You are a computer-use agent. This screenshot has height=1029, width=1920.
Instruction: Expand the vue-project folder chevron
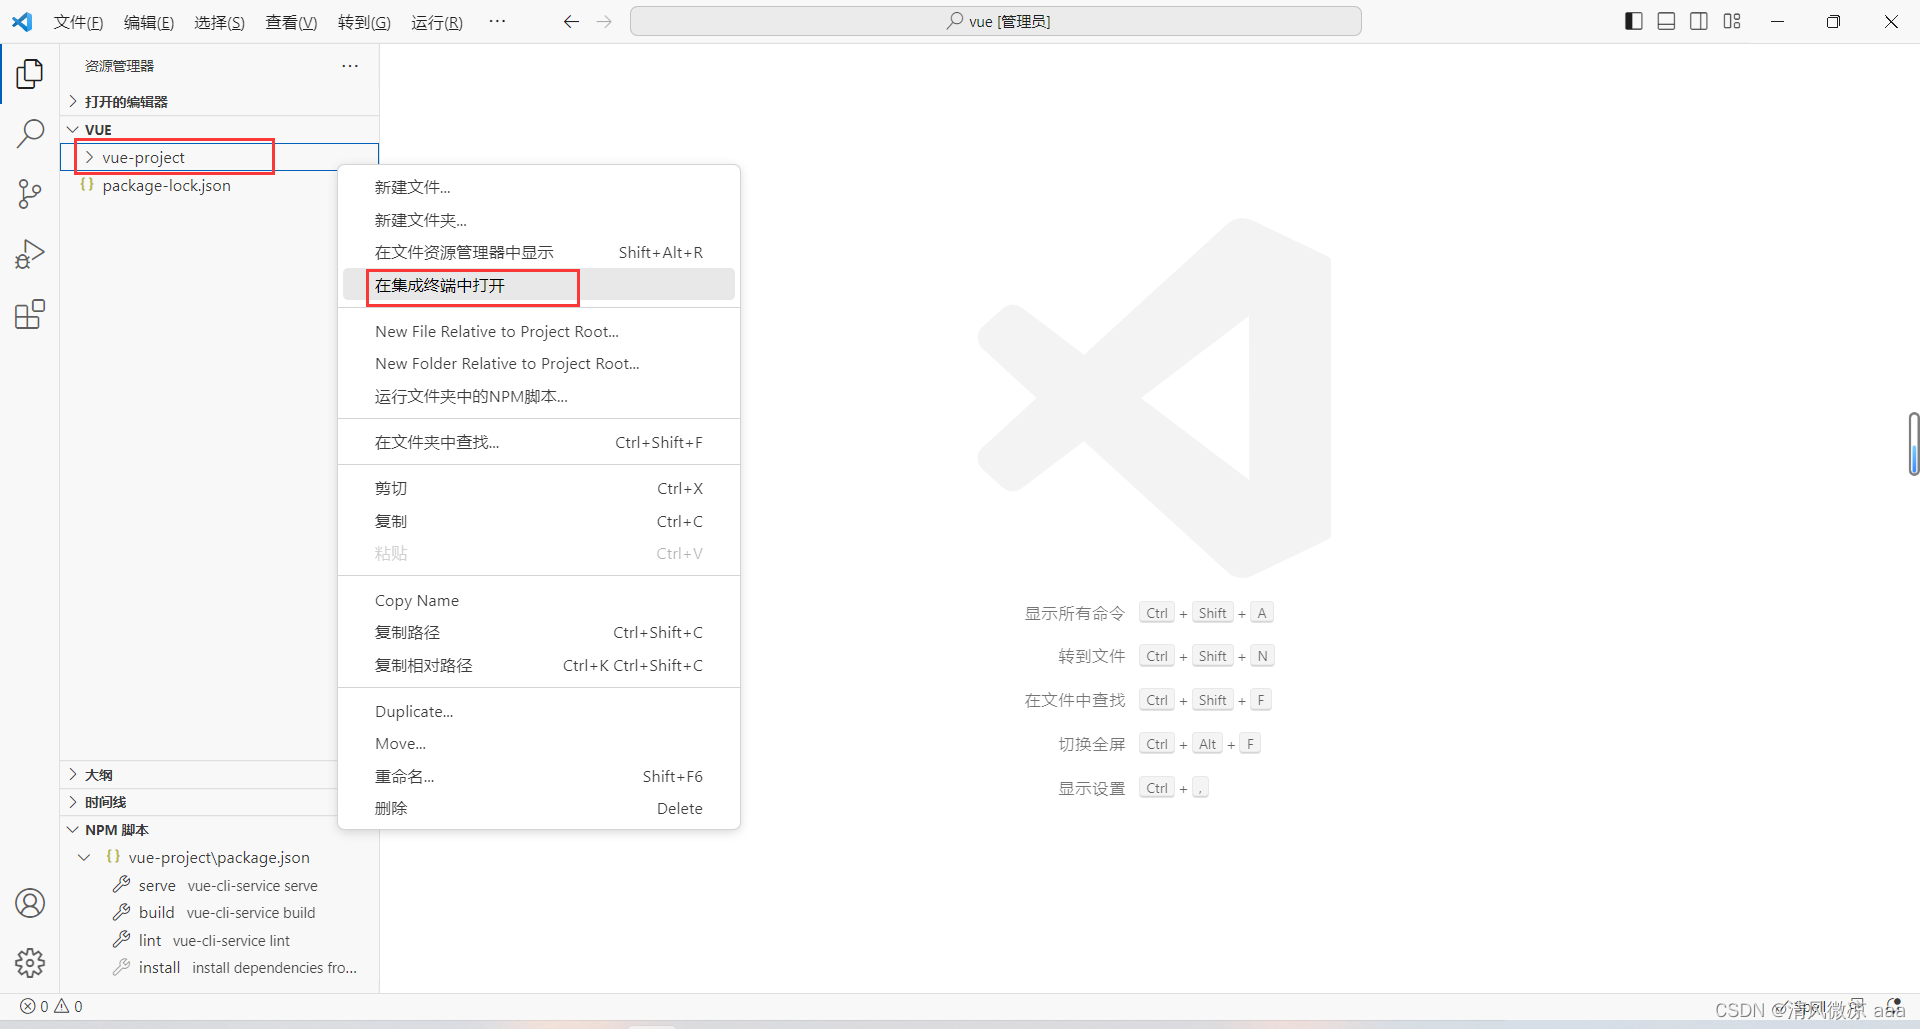[89, 157]
